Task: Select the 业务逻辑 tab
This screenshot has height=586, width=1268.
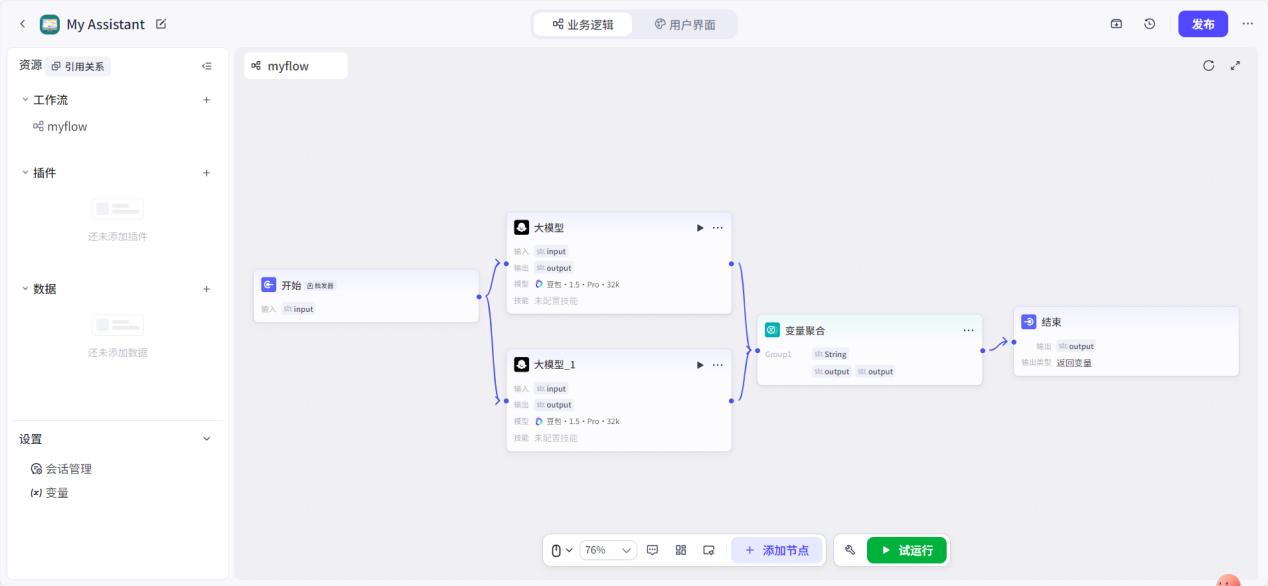Action: pos(583,24)
